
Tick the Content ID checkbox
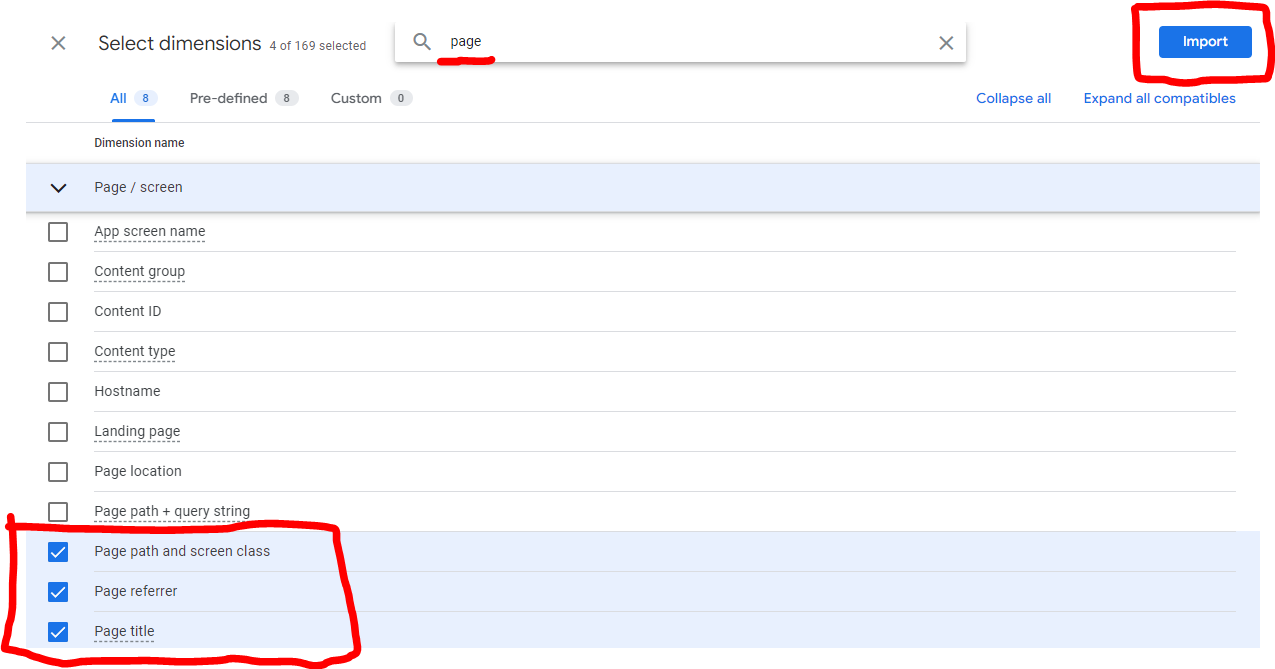click(58, 312)
